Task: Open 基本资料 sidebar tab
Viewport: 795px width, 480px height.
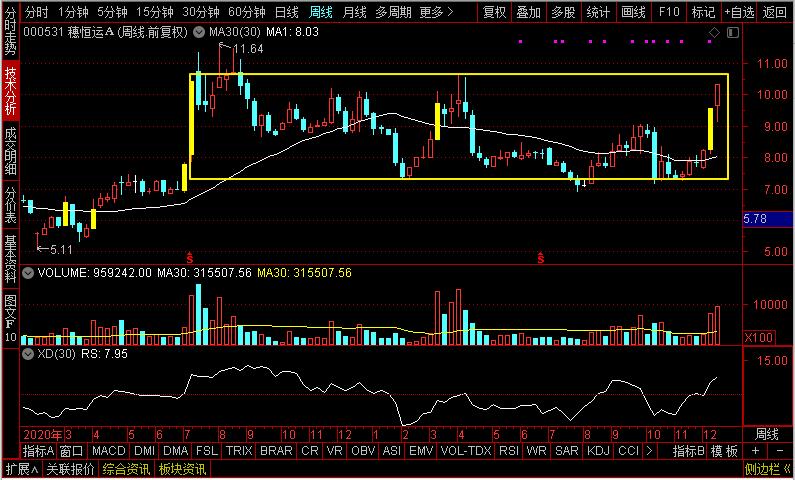Action: 10,258
